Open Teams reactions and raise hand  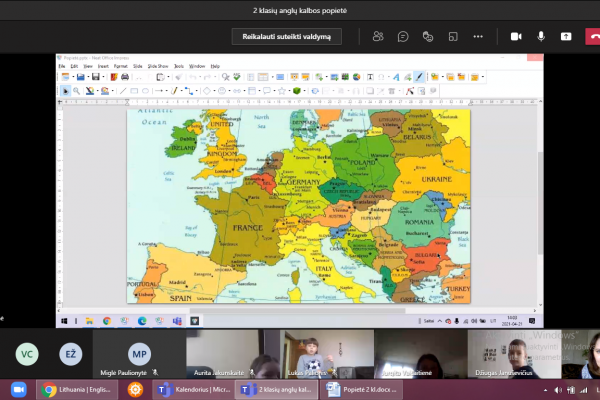point(428,37)
